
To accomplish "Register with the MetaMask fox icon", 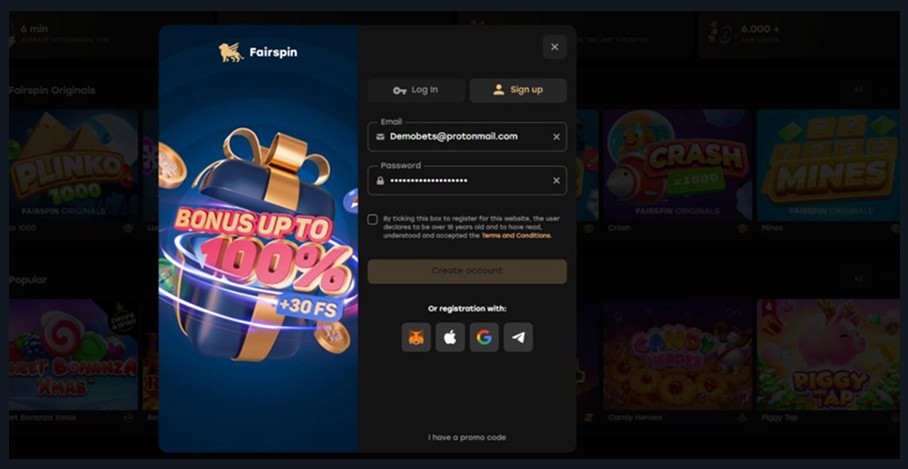I will pyautogui.click(x=416, y=337).
